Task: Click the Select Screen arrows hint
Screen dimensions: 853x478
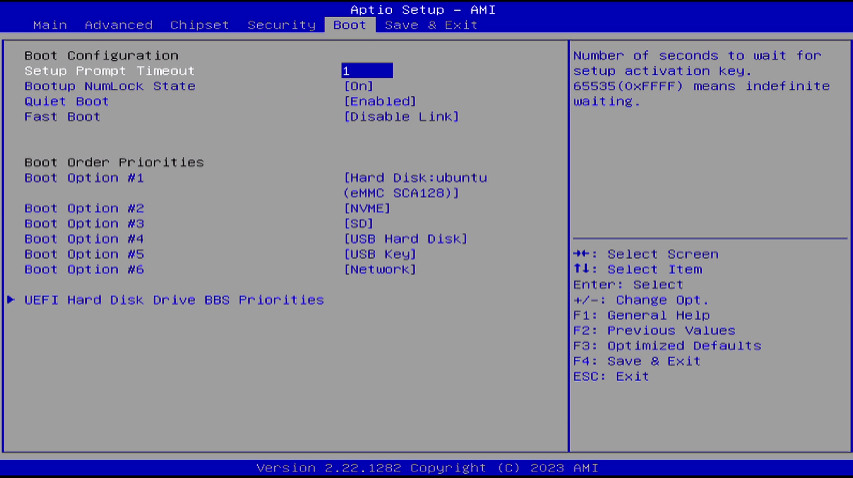Action: point(646,254)
